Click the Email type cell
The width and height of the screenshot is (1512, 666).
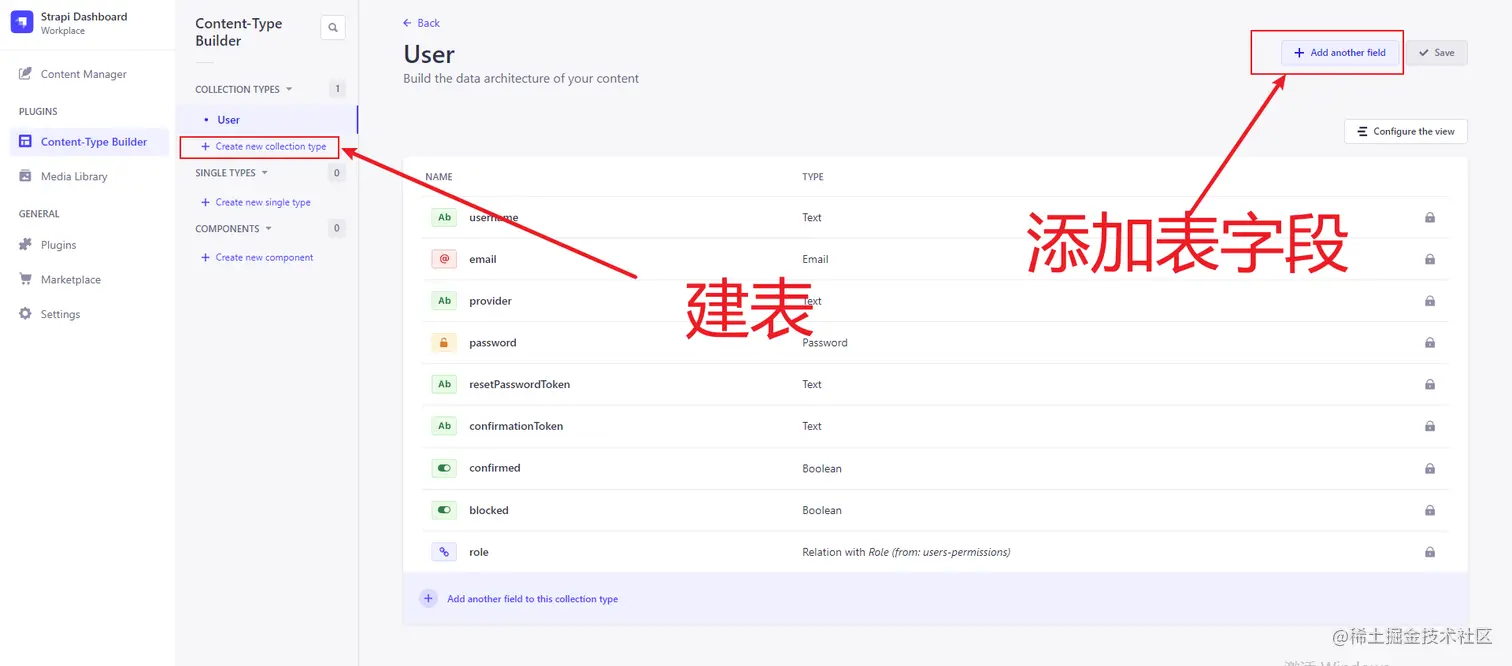pos(815,259)
